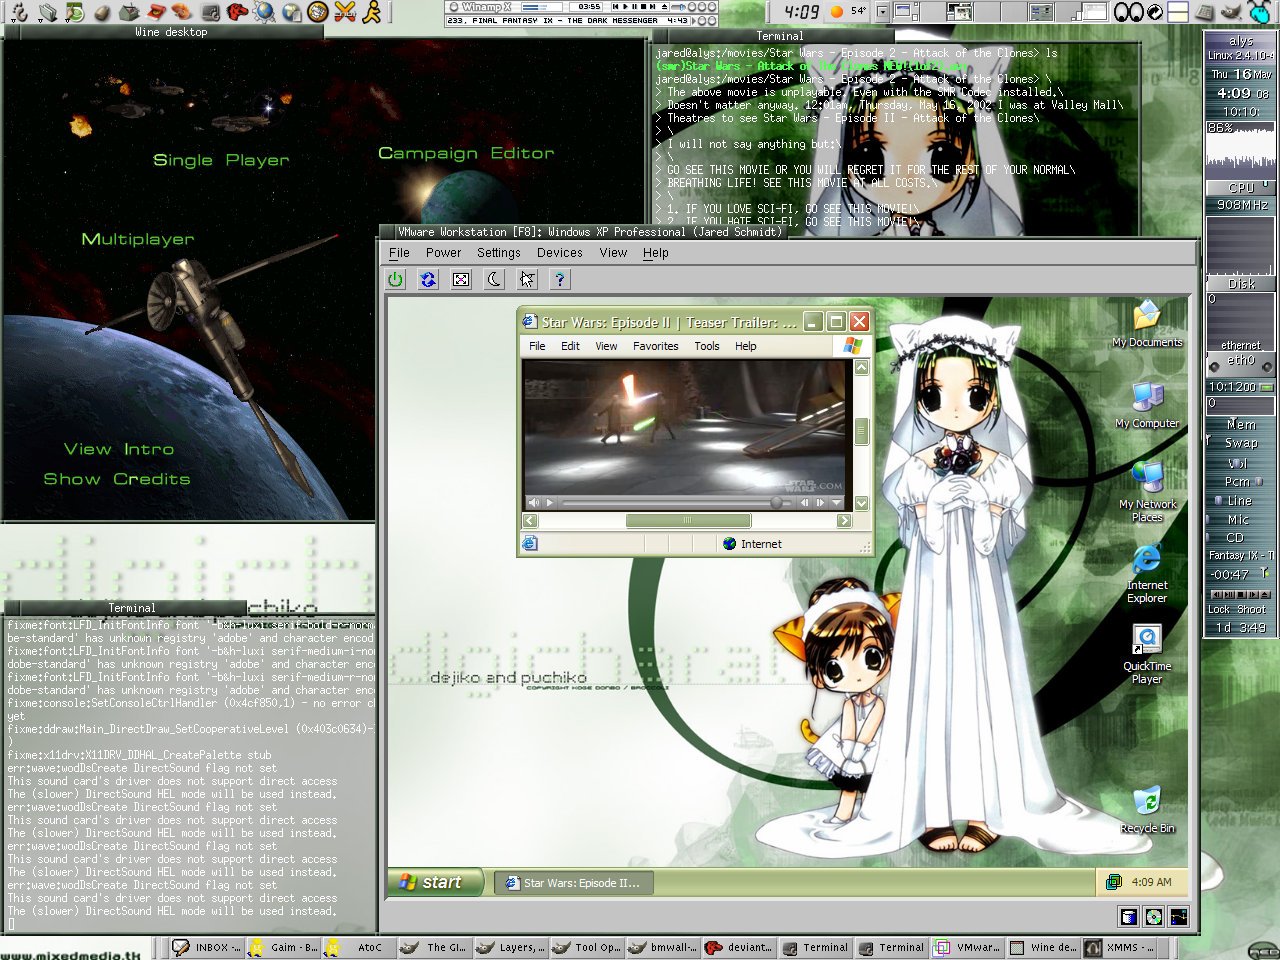This screenshot has width=1280, height=960.
Task: Click View Intro in game menu
Action: click(119, 449)
